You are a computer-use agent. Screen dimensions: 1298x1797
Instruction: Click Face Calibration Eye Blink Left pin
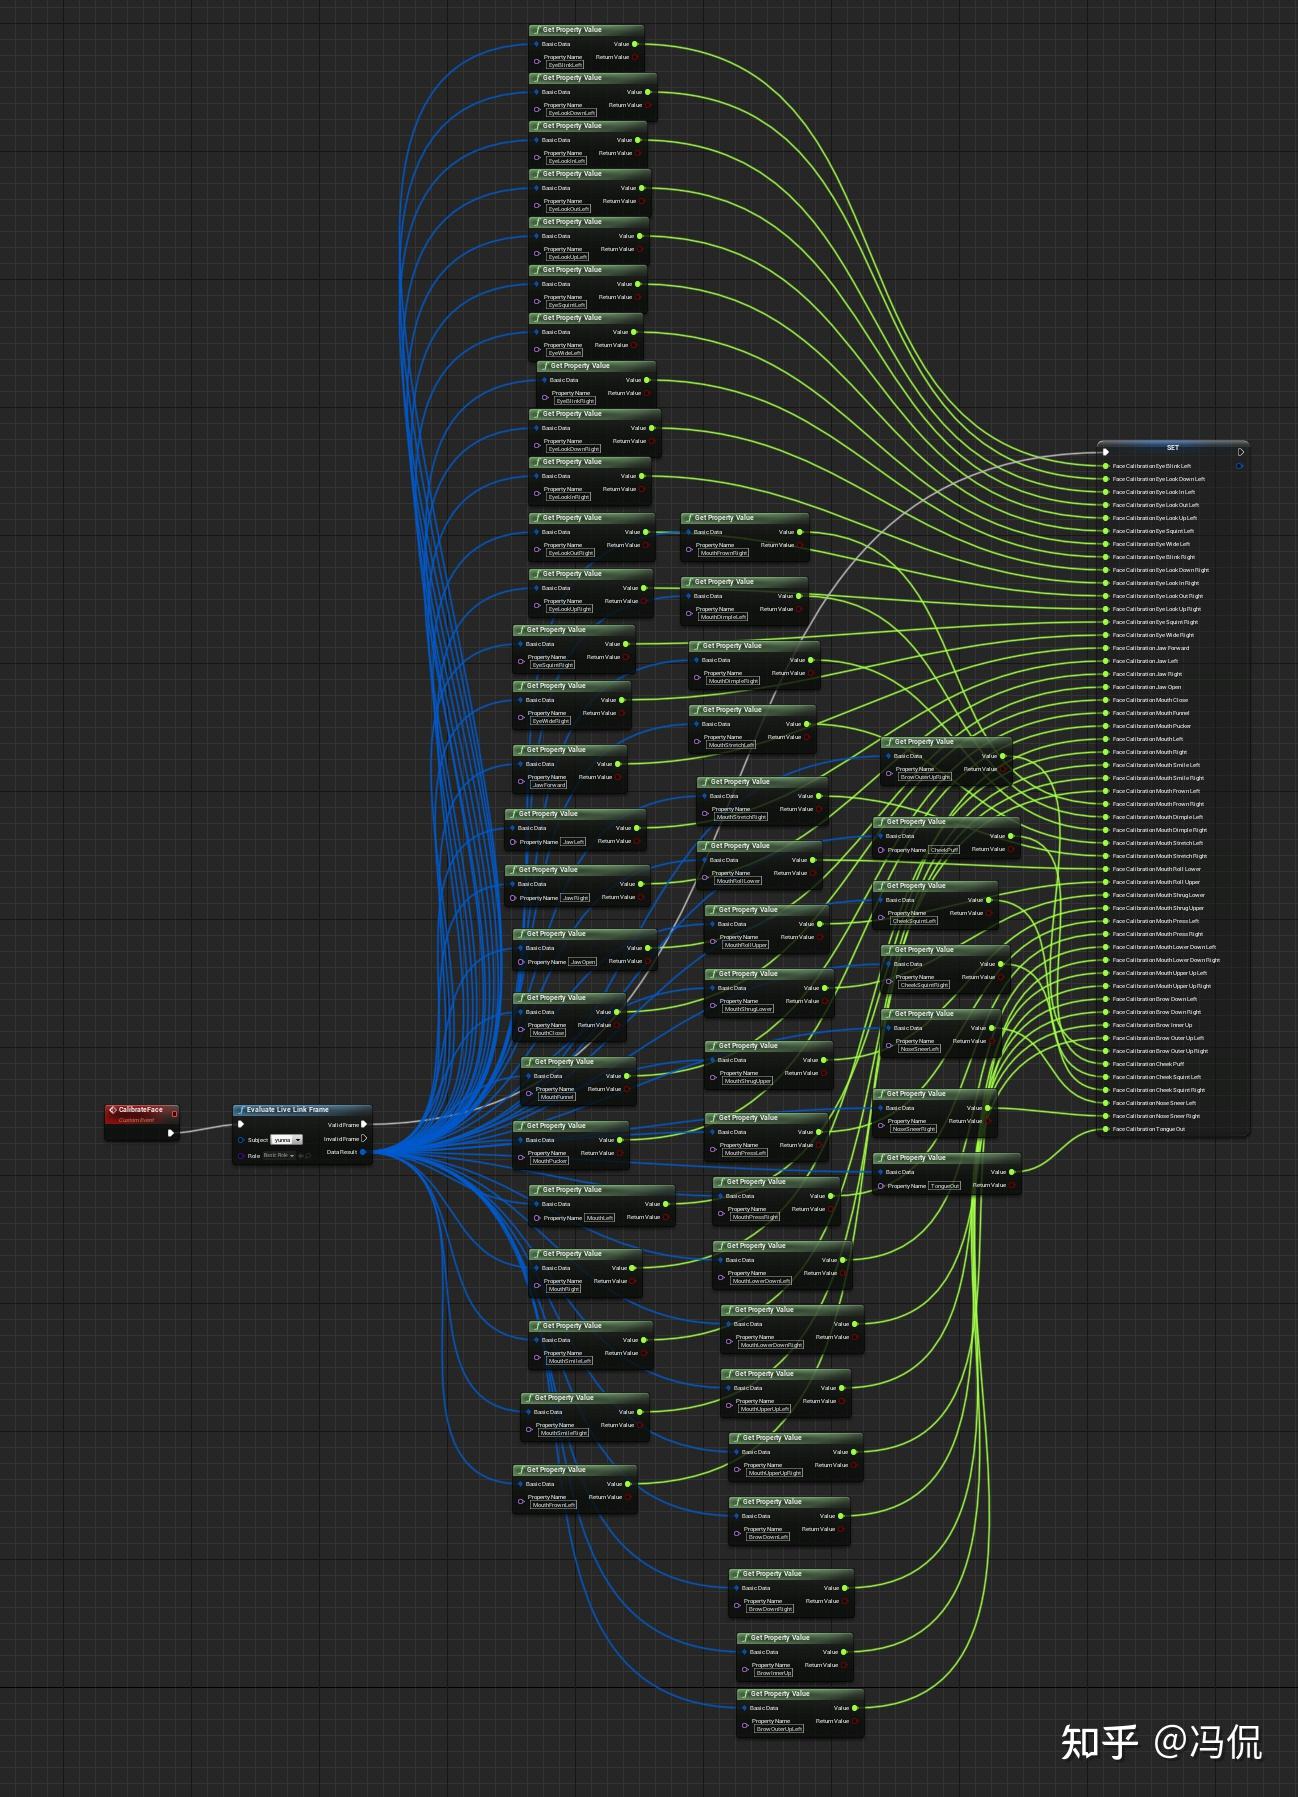(1105, 466)
